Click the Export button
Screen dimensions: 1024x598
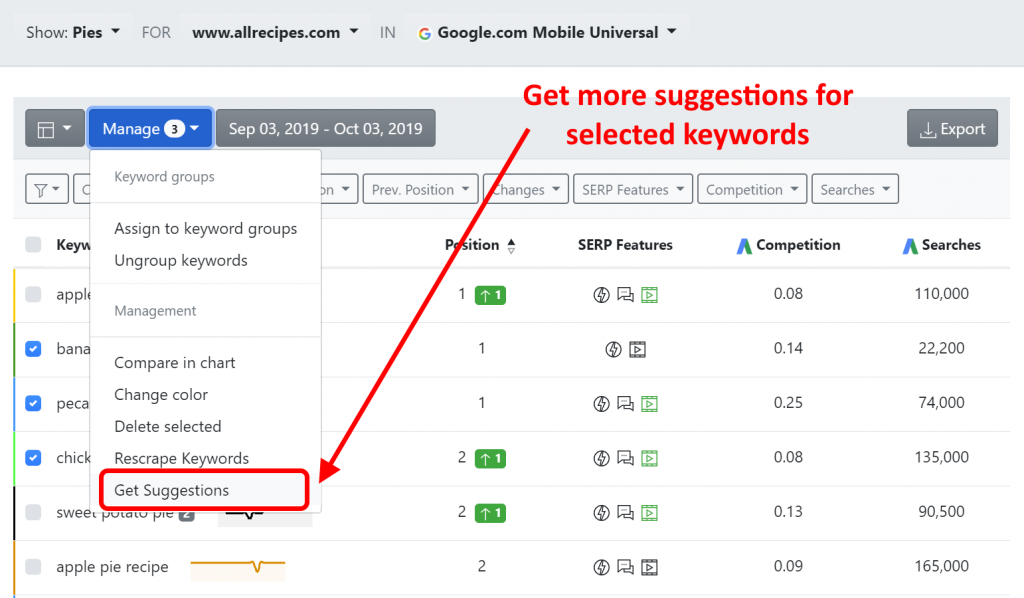point(952,129)
